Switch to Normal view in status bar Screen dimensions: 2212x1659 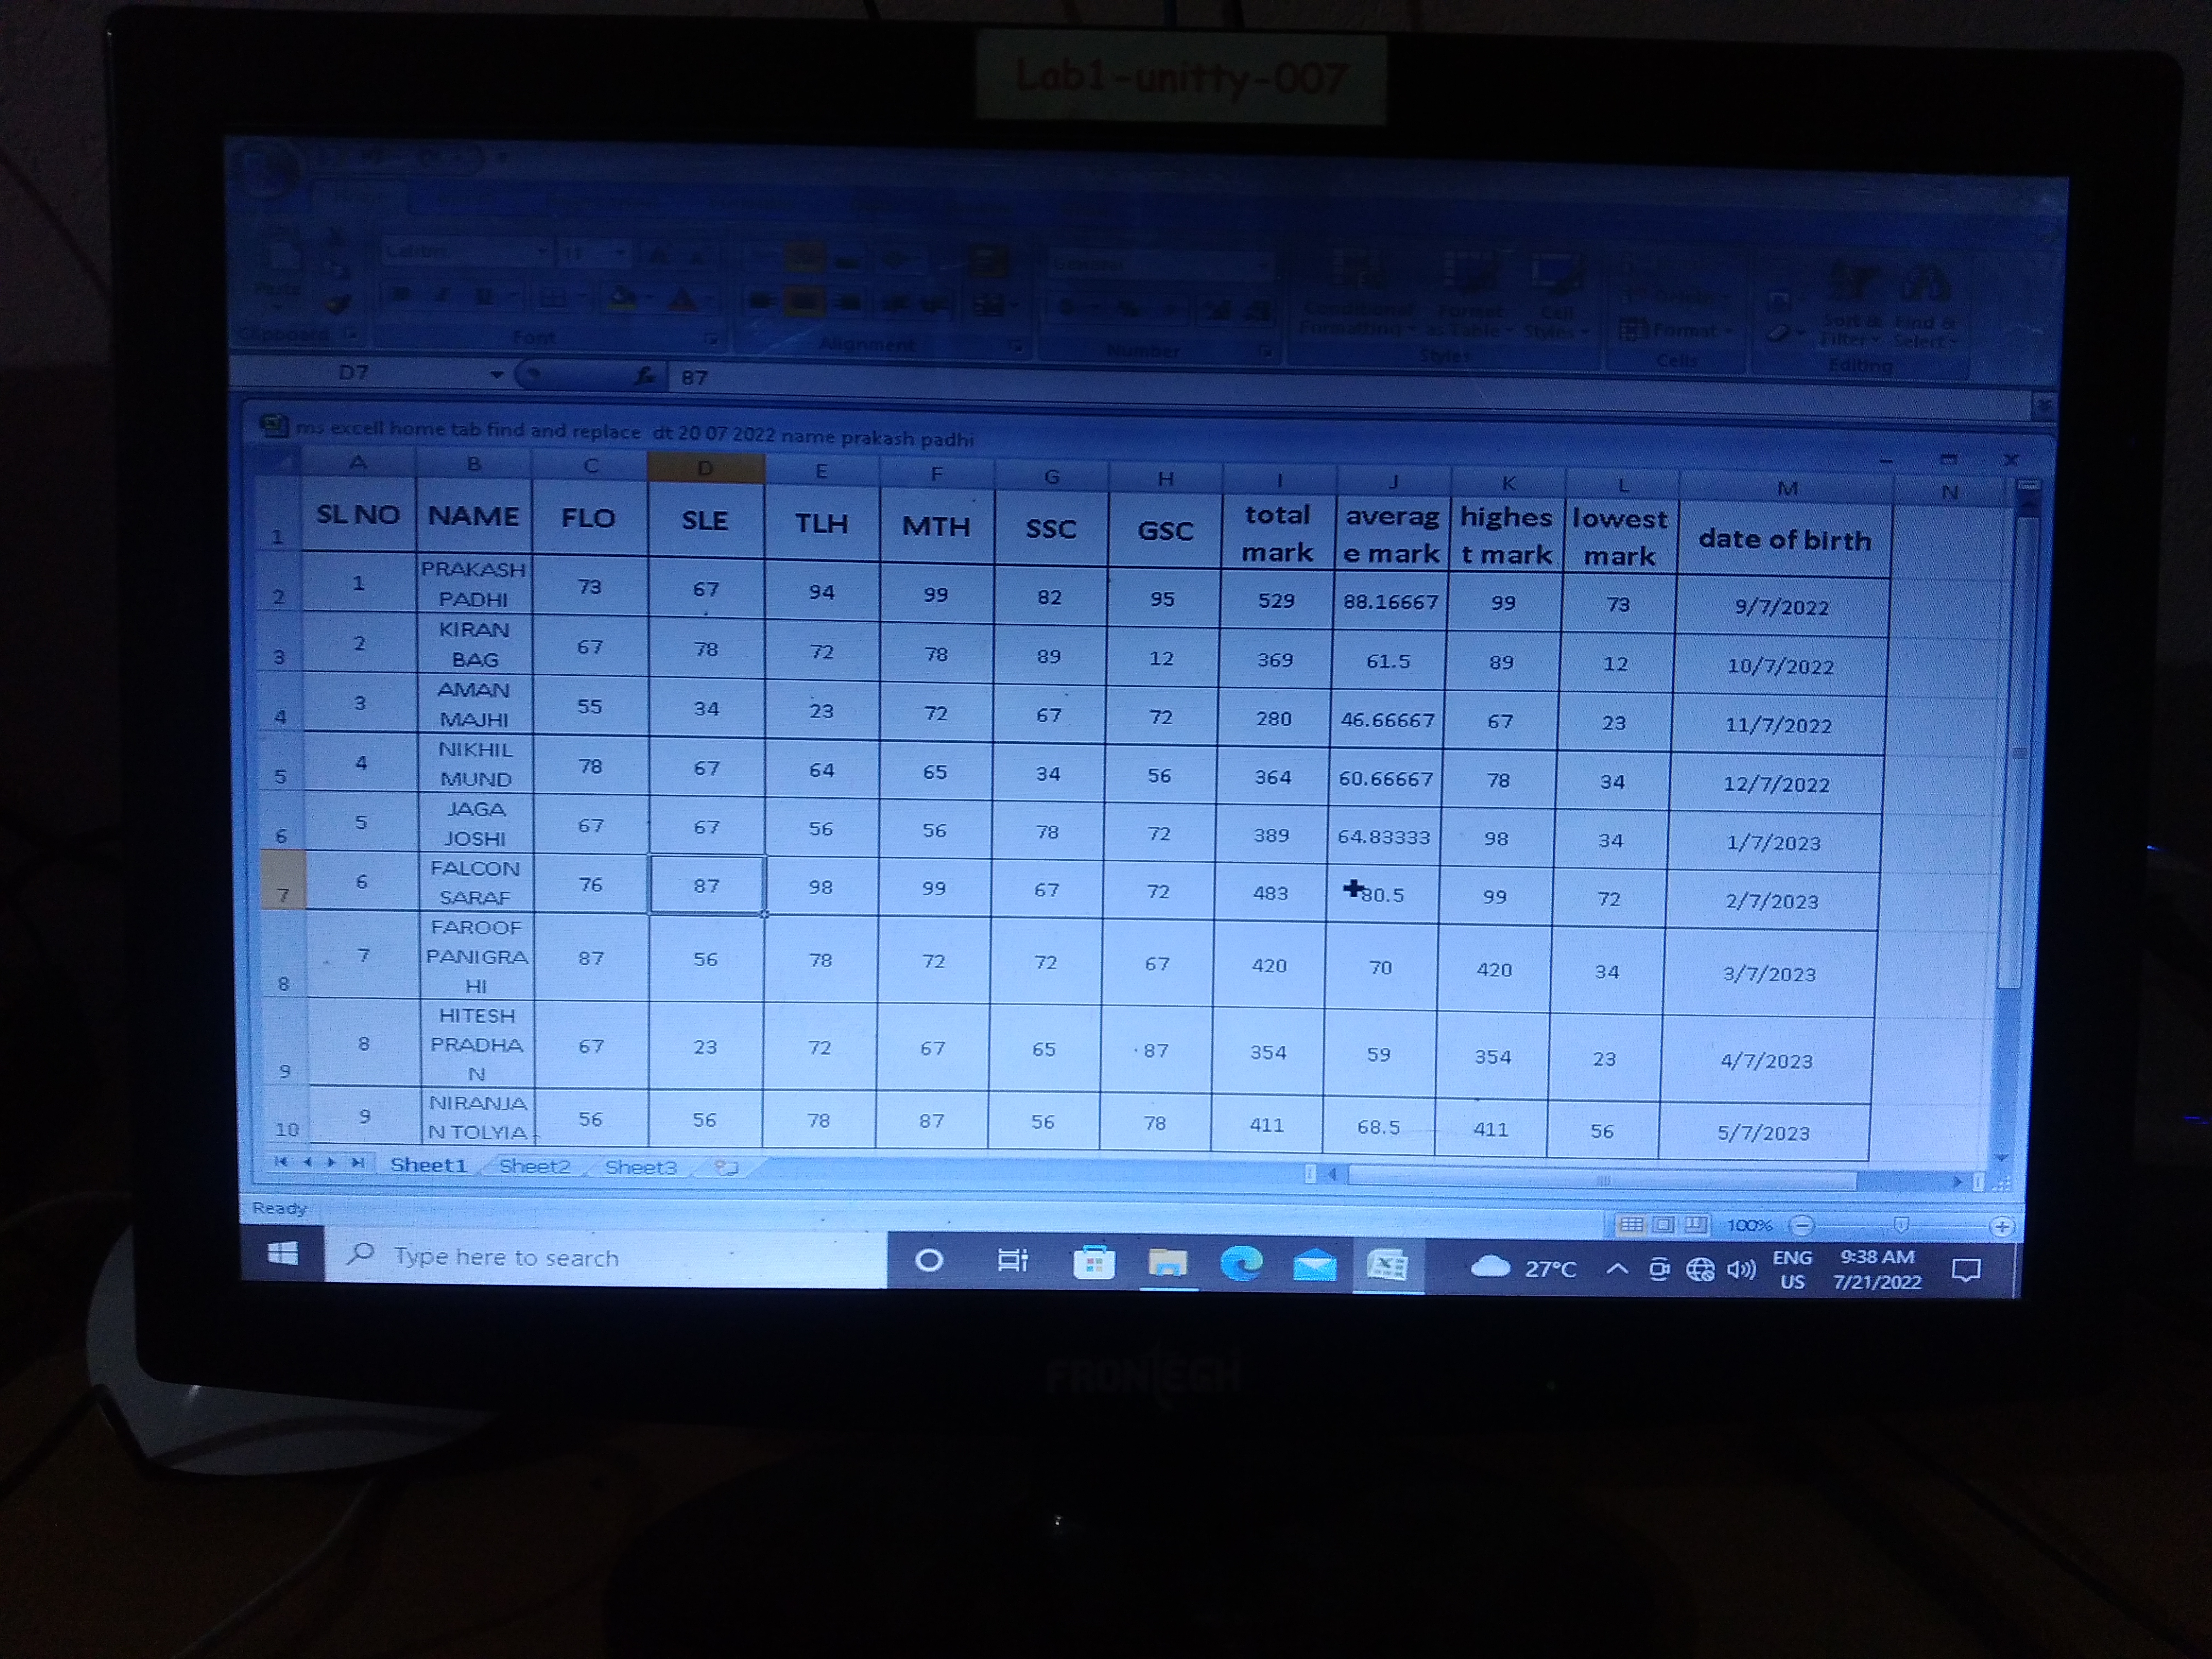[1631, 1225]
